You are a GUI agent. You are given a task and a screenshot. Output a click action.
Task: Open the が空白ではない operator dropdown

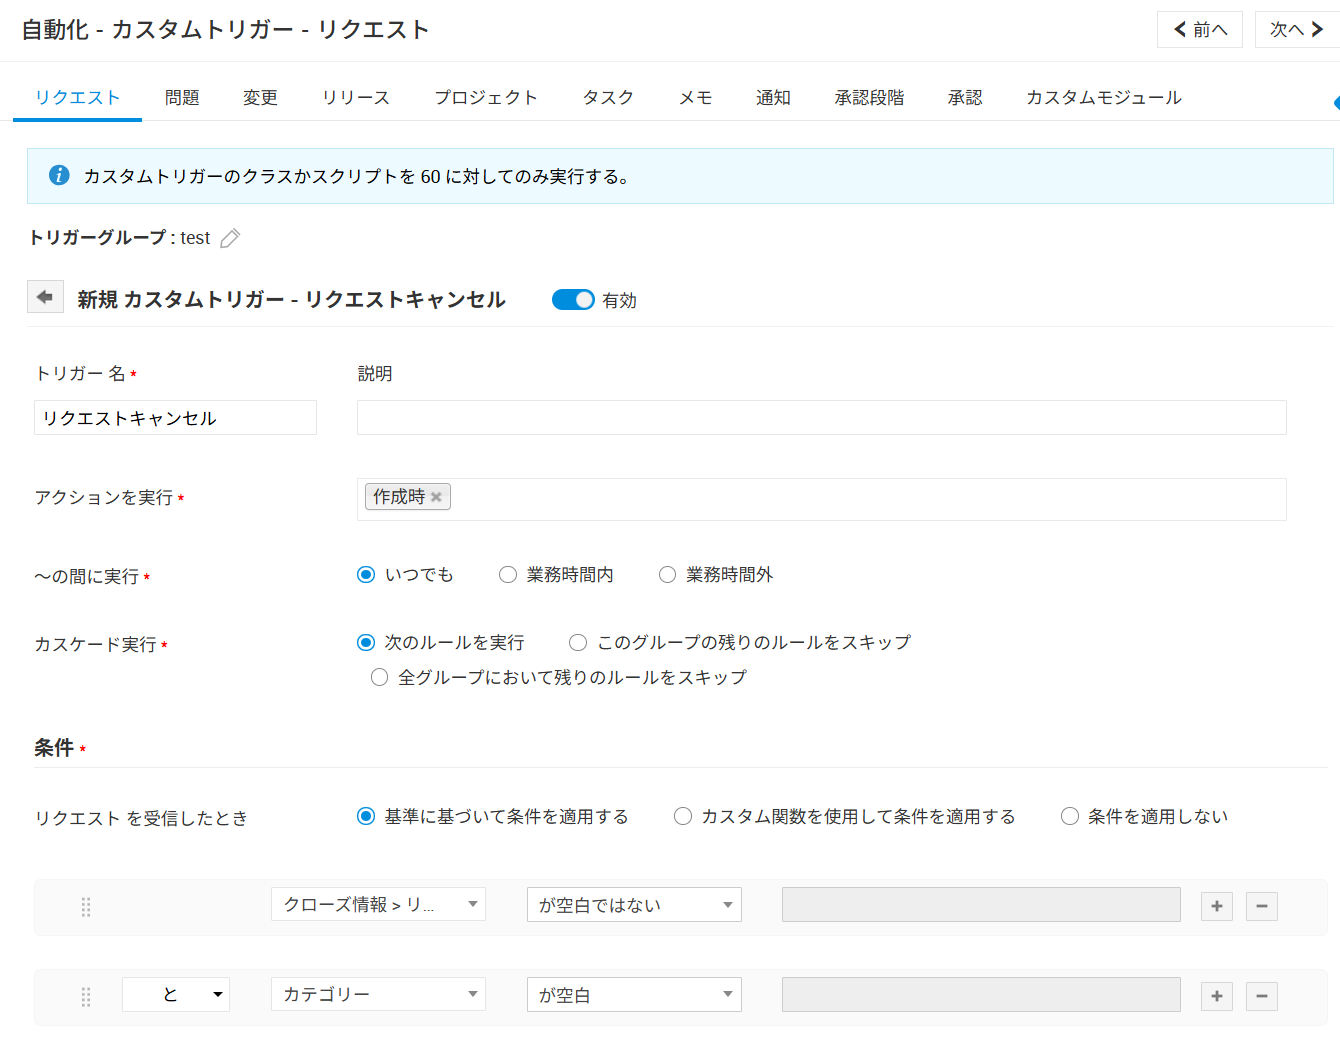[634, 904]
